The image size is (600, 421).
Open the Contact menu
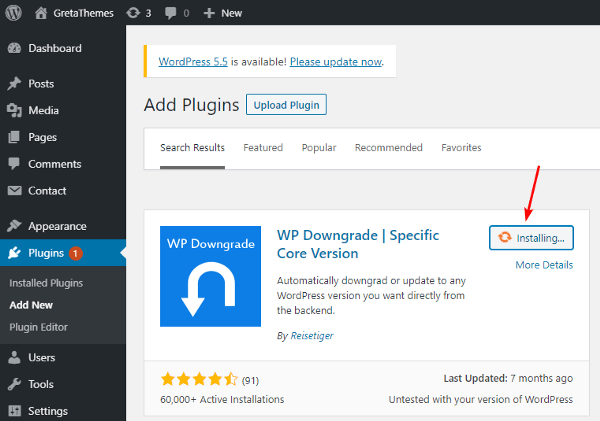click(x=47, y=191)
